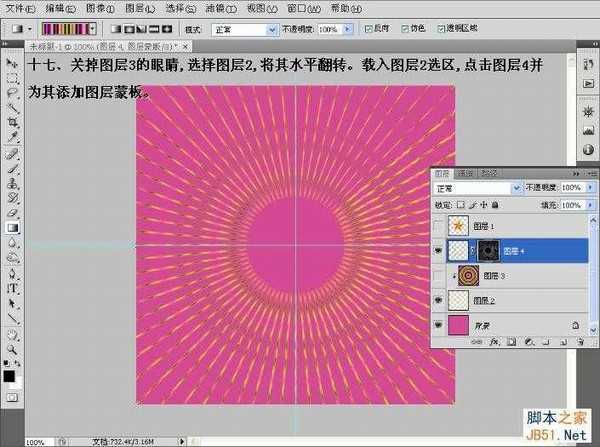Viewport: 600px width, 447px height.
Task: Click the add layer mask icon
Action: click(x=511, y=342)
